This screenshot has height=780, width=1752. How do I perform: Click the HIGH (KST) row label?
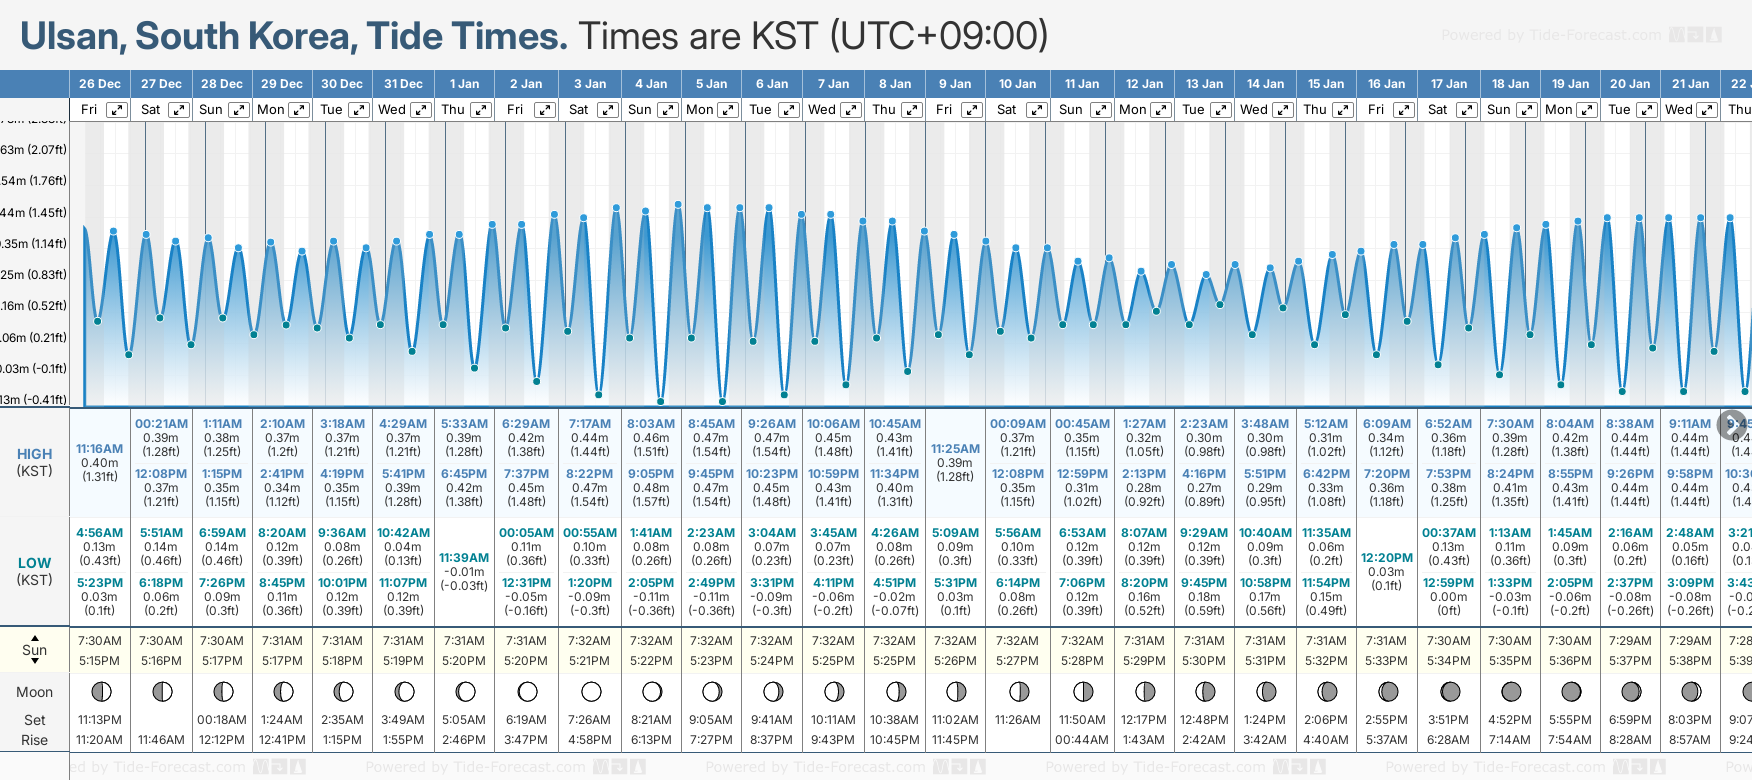tap(35, 462)
